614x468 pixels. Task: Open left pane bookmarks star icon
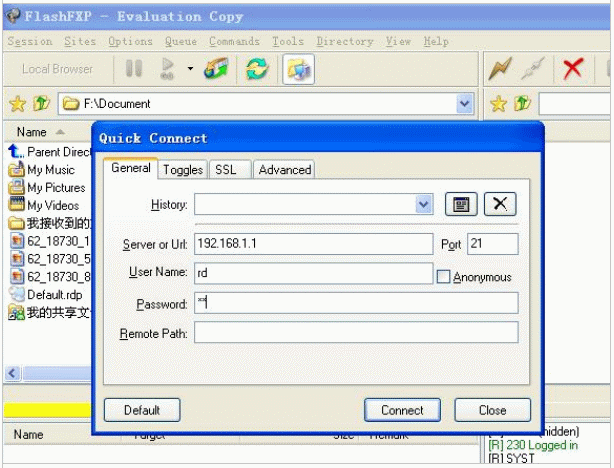point(18,104)
